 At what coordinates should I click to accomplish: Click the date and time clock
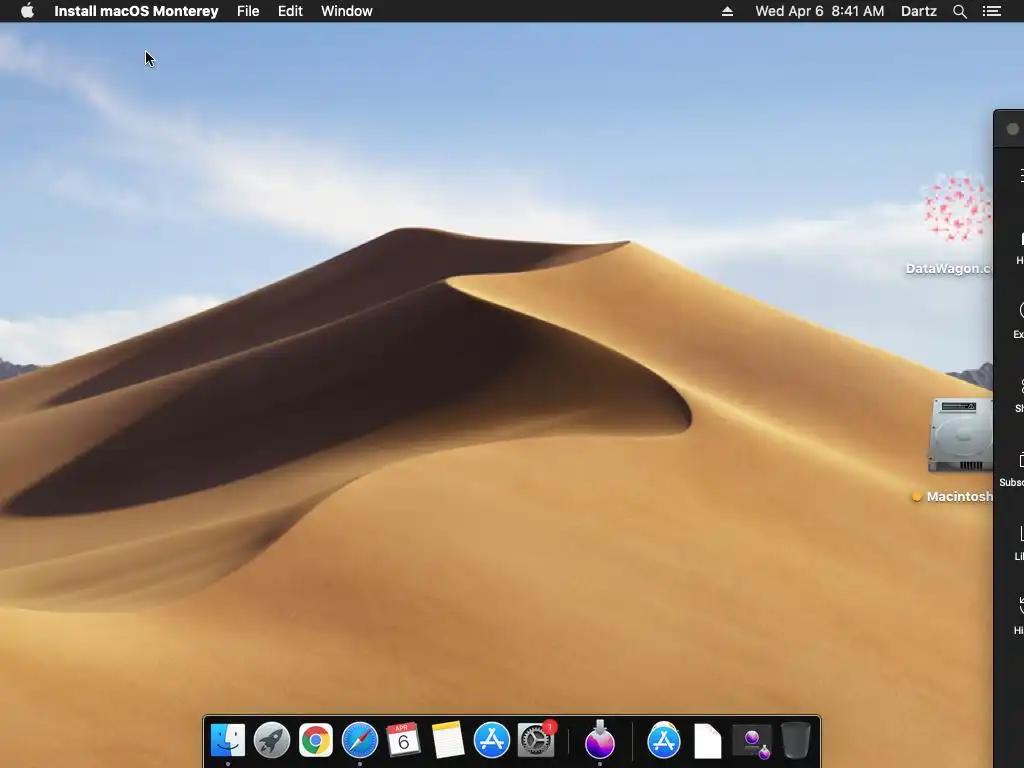(820, 11)
